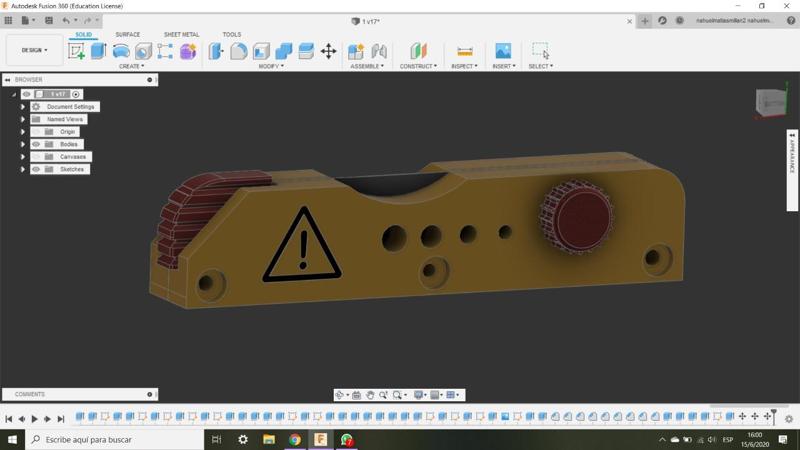The width and height of the screenshot is (800, 450).
Task: Open the Design workspace dropdown
Action: coord(34,50)
